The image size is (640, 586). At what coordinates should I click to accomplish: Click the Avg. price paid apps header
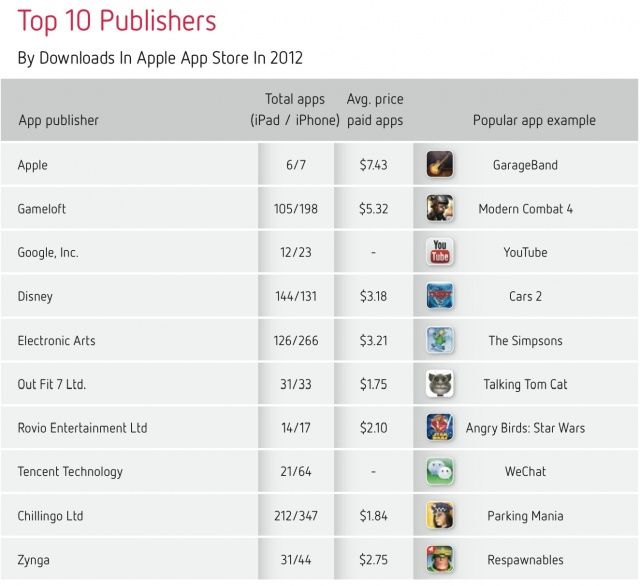point(373,110)
